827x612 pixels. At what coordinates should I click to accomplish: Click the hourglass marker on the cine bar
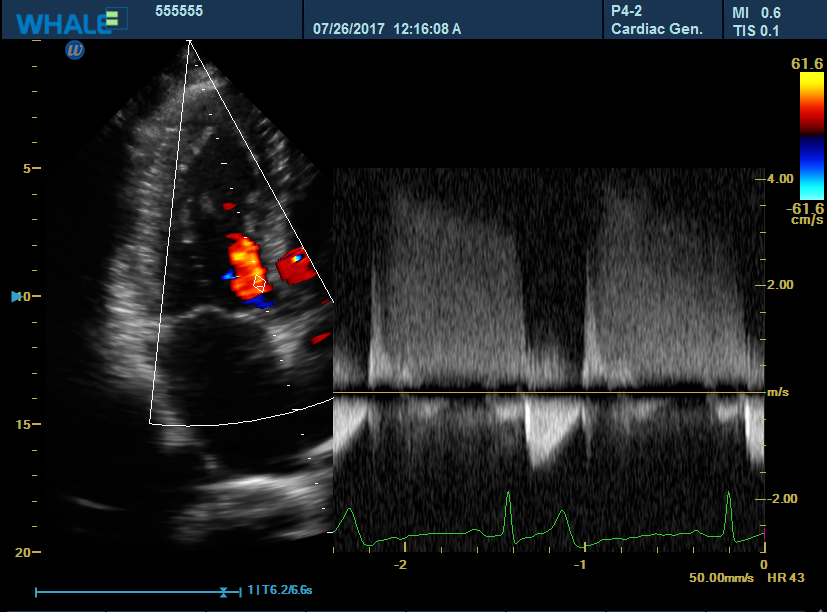[225, 592]
